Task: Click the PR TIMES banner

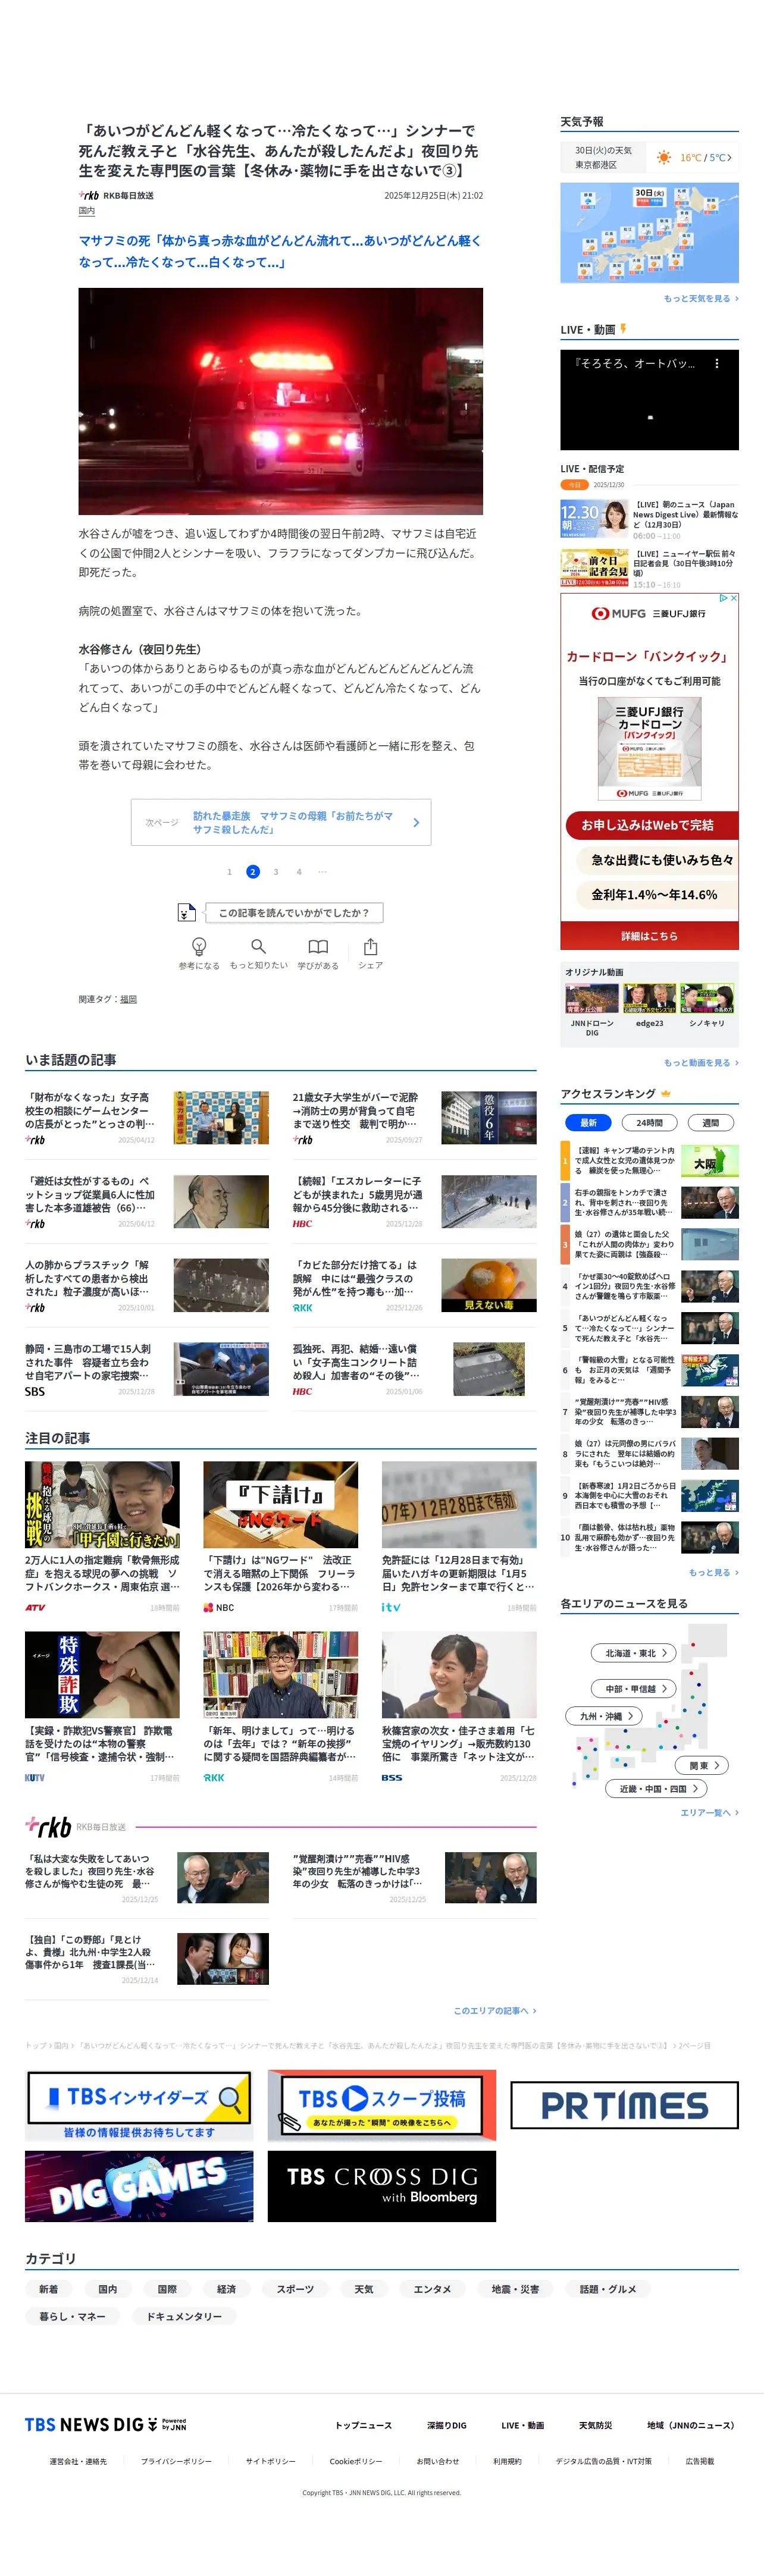Action: click(625, 2105)
